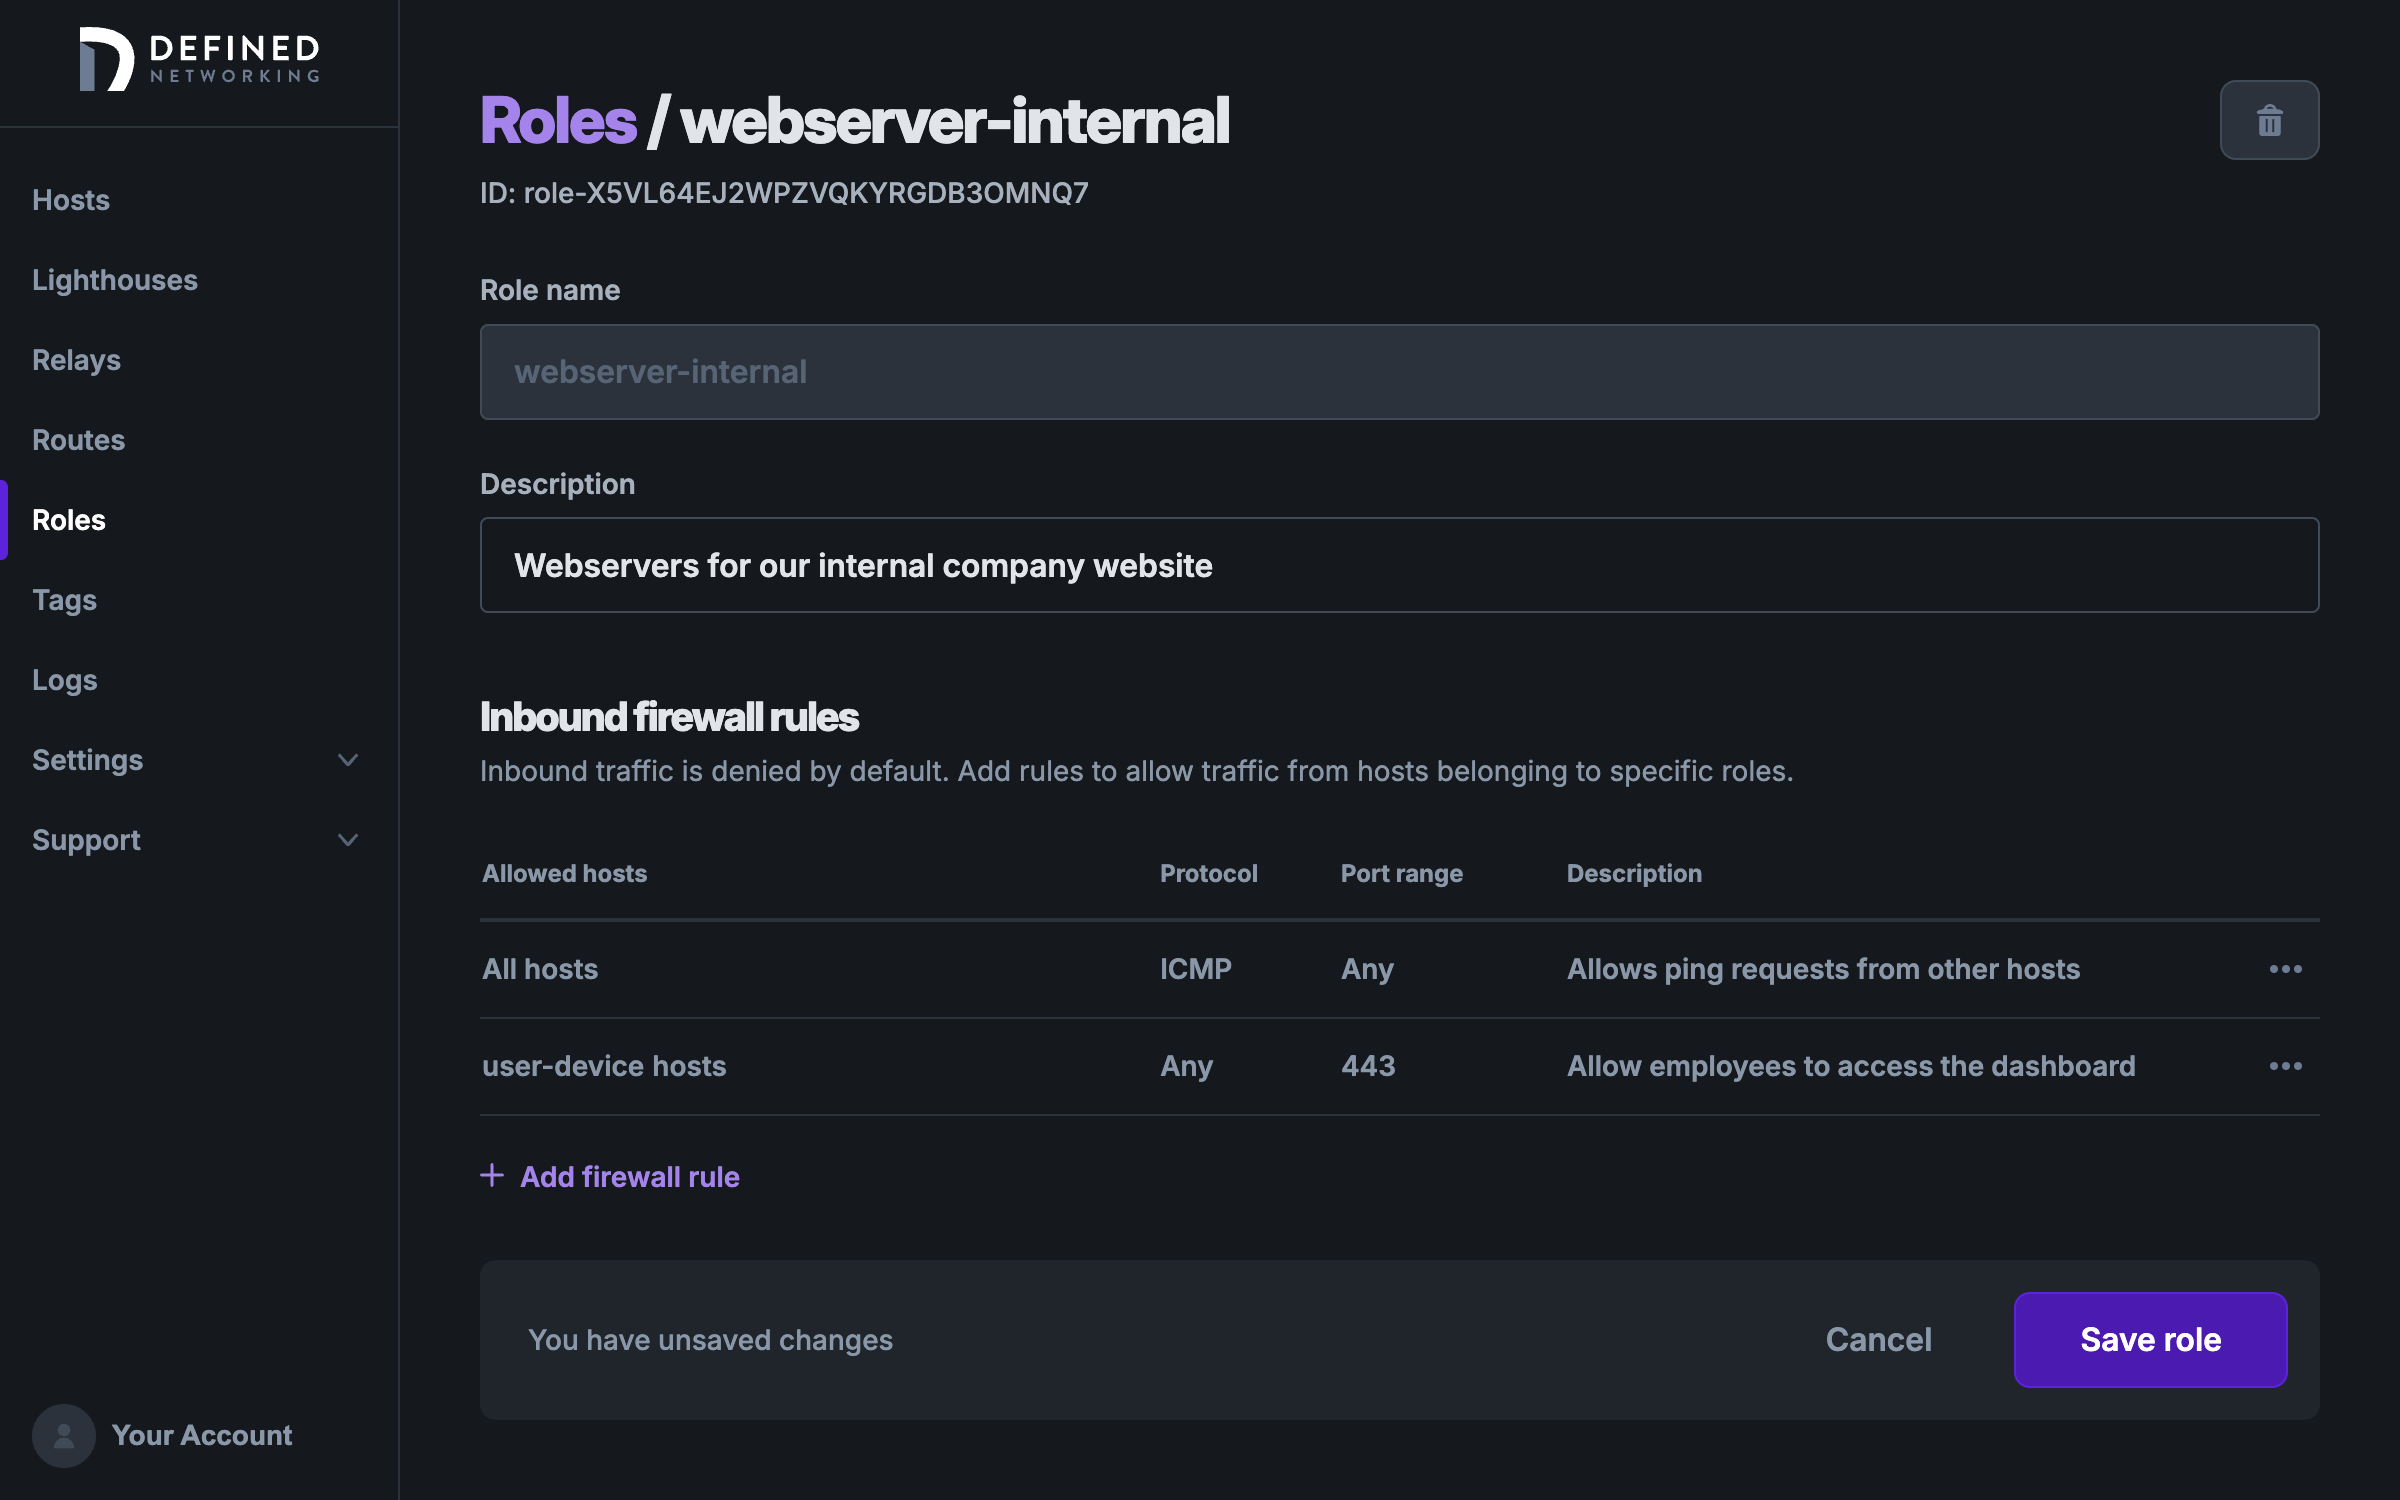Click the ellipsis for ICMP rule
Screen dimensions: 2400x1500
click(2284, 968)
